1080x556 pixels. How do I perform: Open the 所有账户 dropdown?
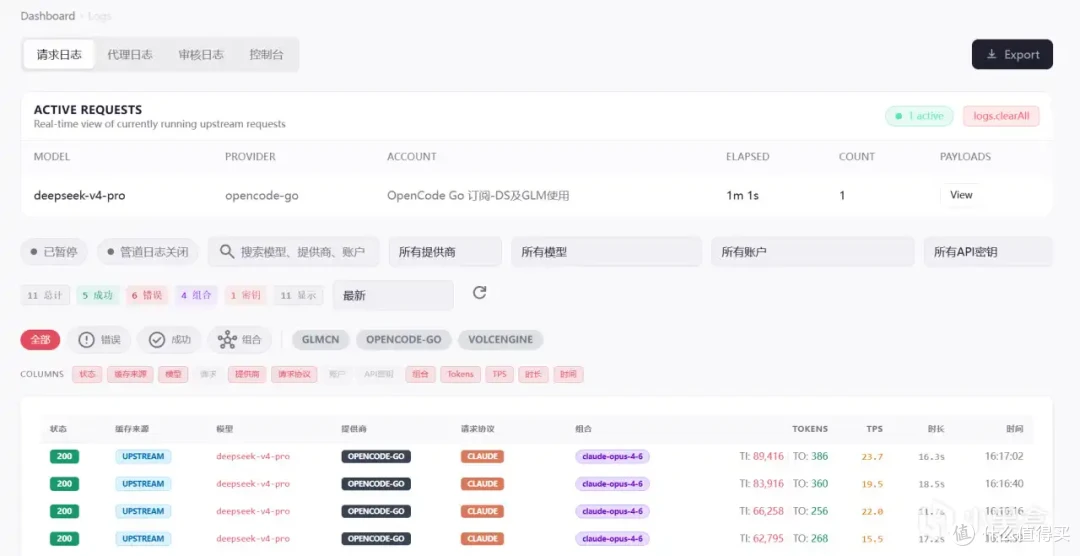[x=813, y=252]
